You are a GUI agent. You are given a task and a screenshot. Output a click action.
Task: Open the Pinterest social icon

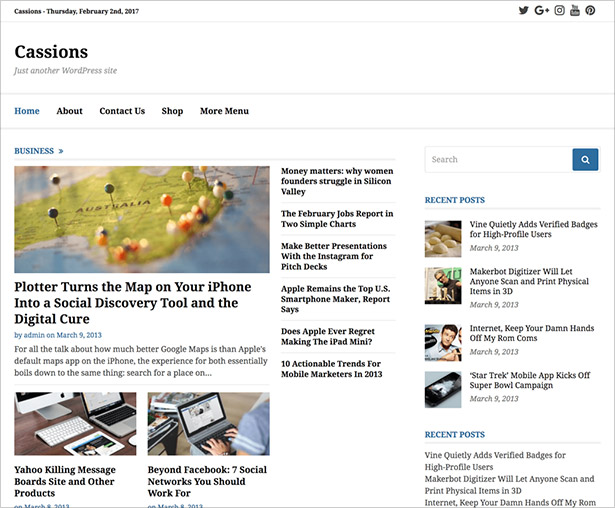pyautogui.click(x=590, y=11)
